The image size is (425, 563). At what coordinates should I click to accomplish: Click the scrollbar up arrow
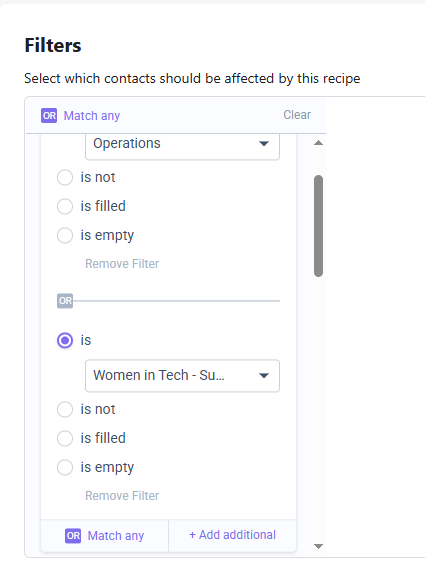coord(318,143)
